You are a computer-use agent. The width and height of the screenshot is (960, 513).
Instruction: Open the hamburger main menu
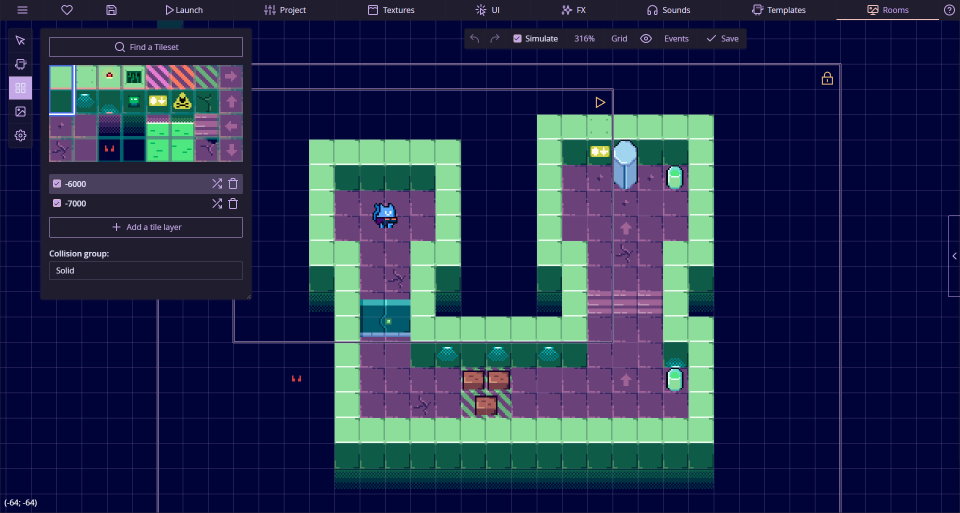click(22, 10)
